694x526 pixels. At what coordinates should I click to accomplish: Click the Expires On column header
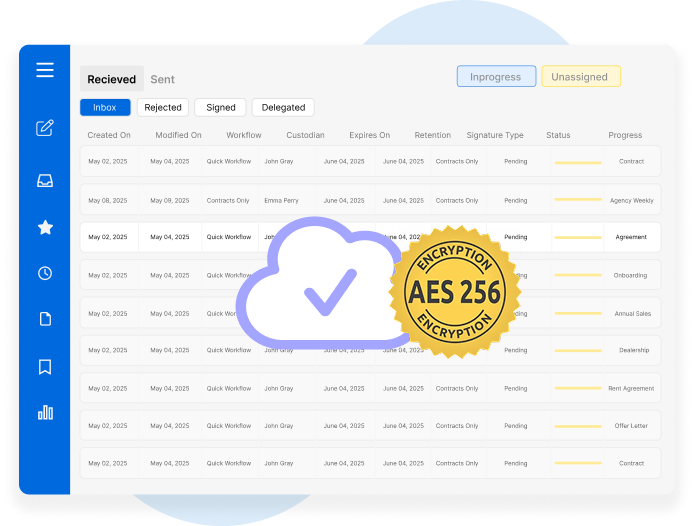point(370,135)
